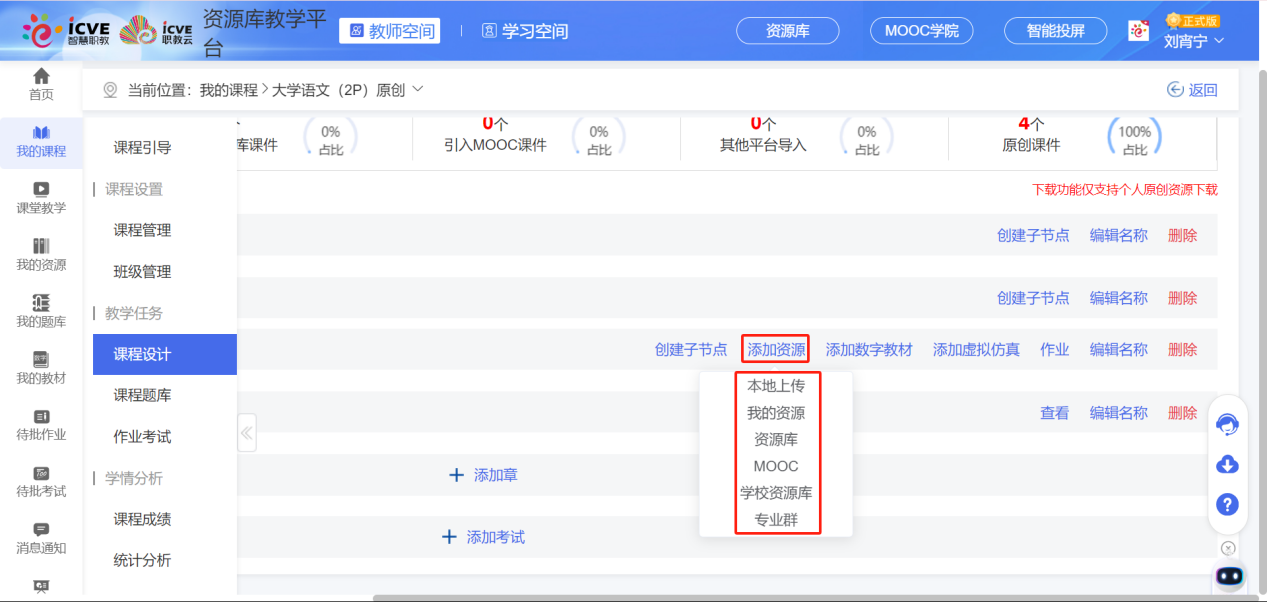Open 待批作业 sidebar icon
Image resolution: width=1267 pixels, height=602 pixels.
point(41,416)
